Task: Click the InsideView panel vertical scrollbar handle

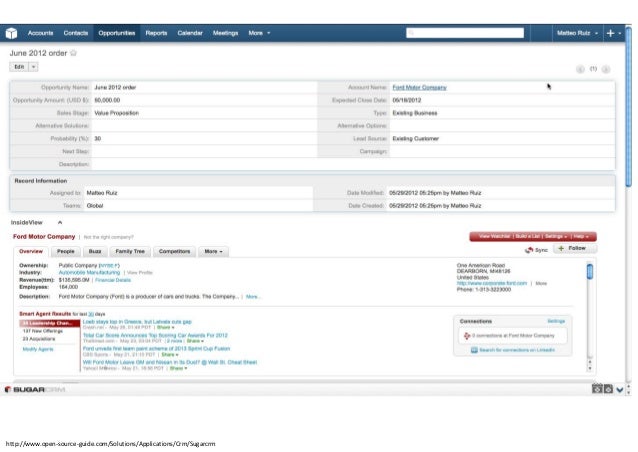Action: pos(590,271)
